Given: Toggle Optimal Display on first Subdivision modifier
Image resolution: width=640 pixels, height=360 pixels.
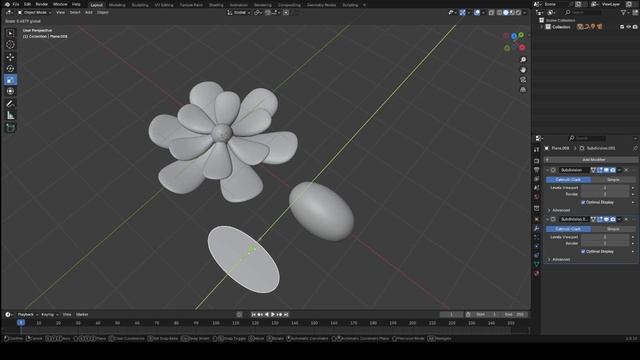Looking at the screenshot, I should pos(583,202).
